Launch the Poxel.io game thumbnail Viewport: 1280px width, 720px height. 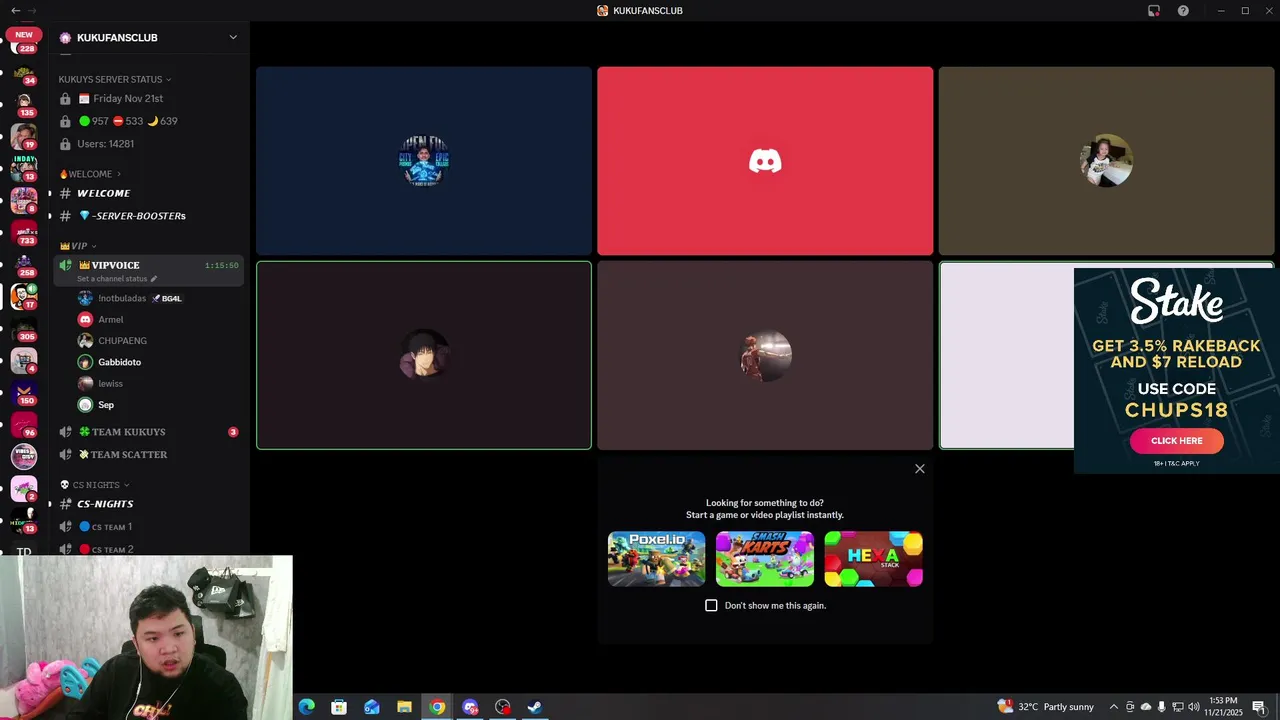[656, 559]
